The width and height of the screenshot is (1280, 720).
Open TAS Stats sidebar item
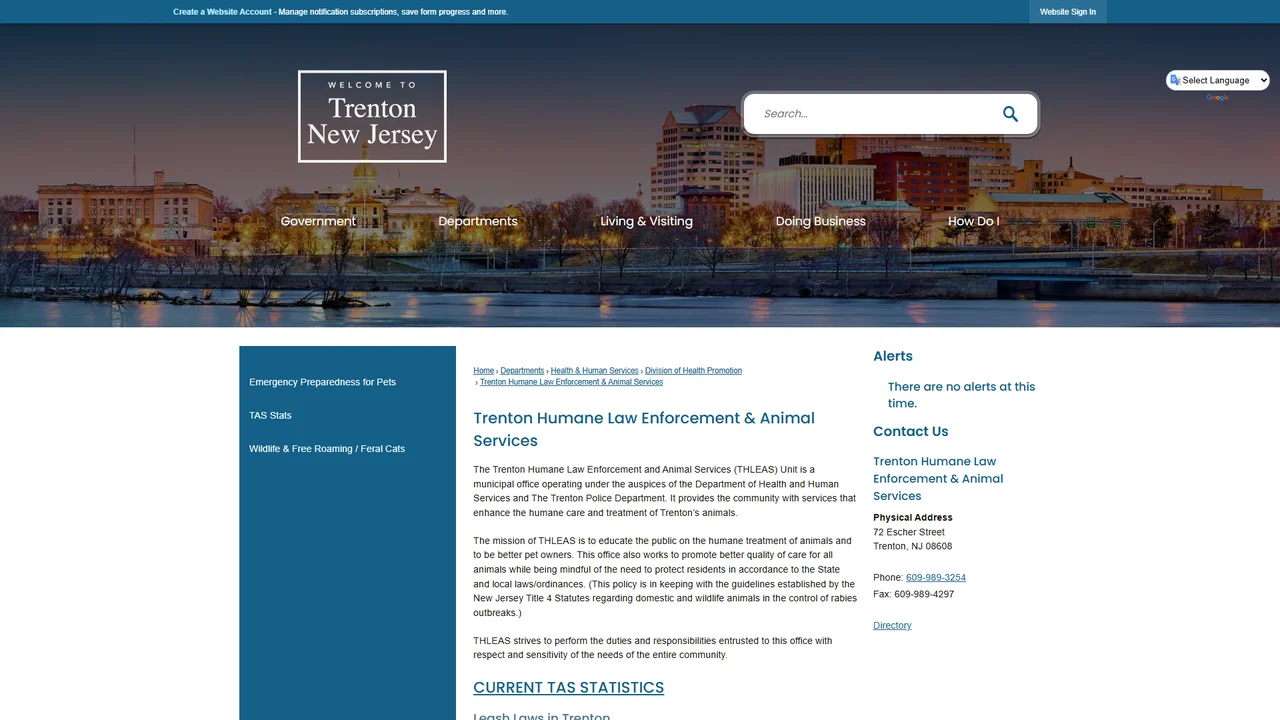click(x=270, y=415)
